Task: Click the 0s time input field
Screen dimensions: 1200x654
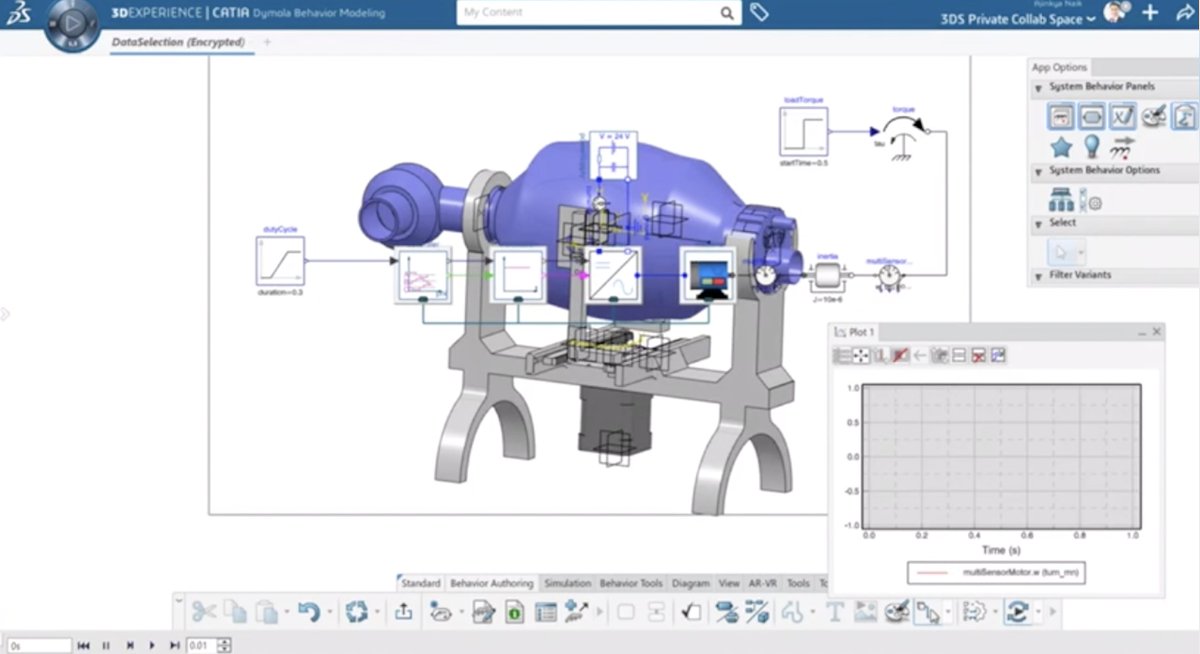Action: tap(39, 646)
